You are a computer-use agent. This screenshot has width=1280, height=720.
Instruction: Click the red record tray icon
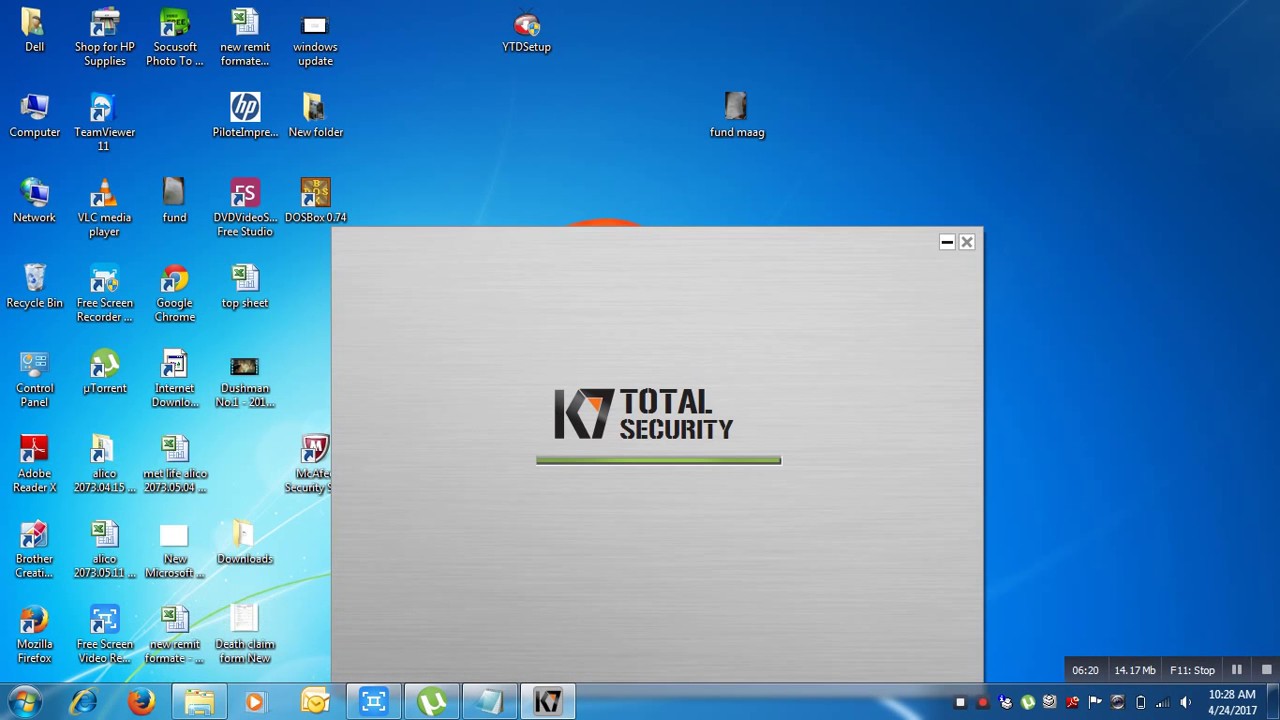[982, 702]
